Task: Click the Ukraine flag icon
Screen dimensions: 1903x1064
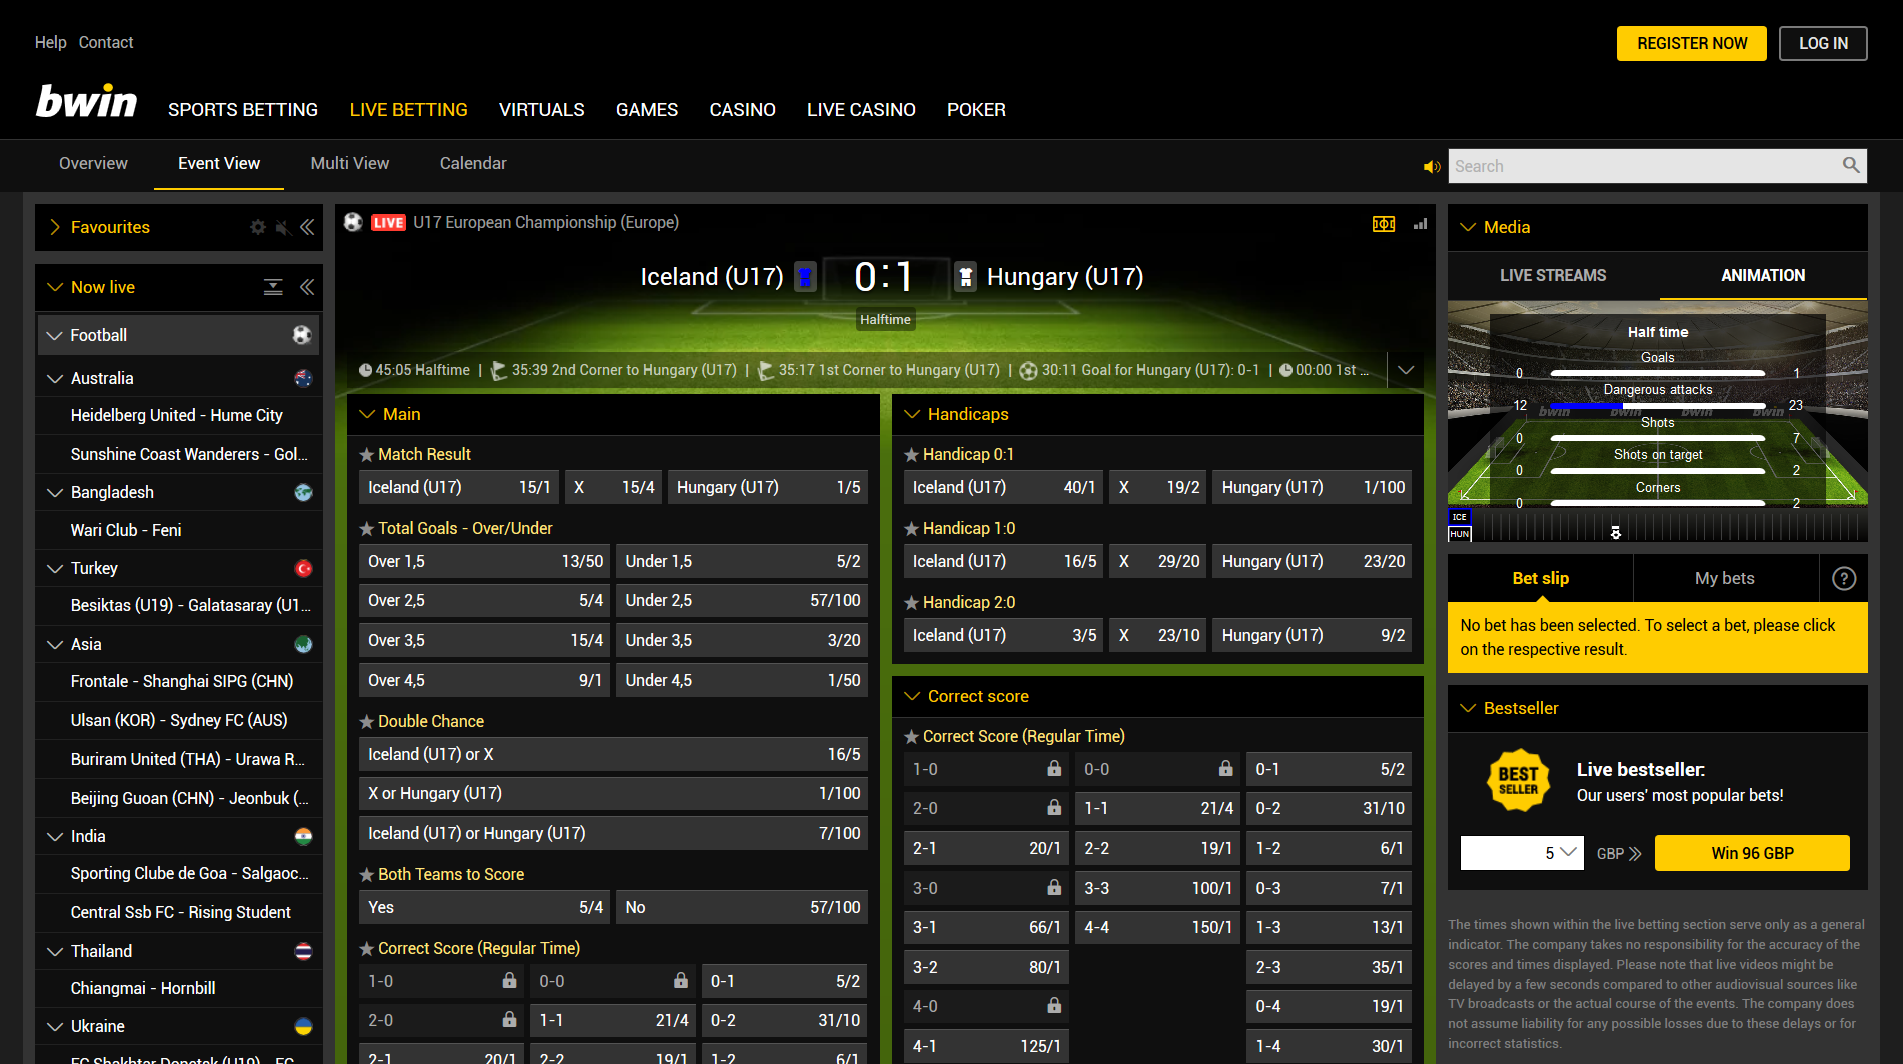Action: 303,1026
